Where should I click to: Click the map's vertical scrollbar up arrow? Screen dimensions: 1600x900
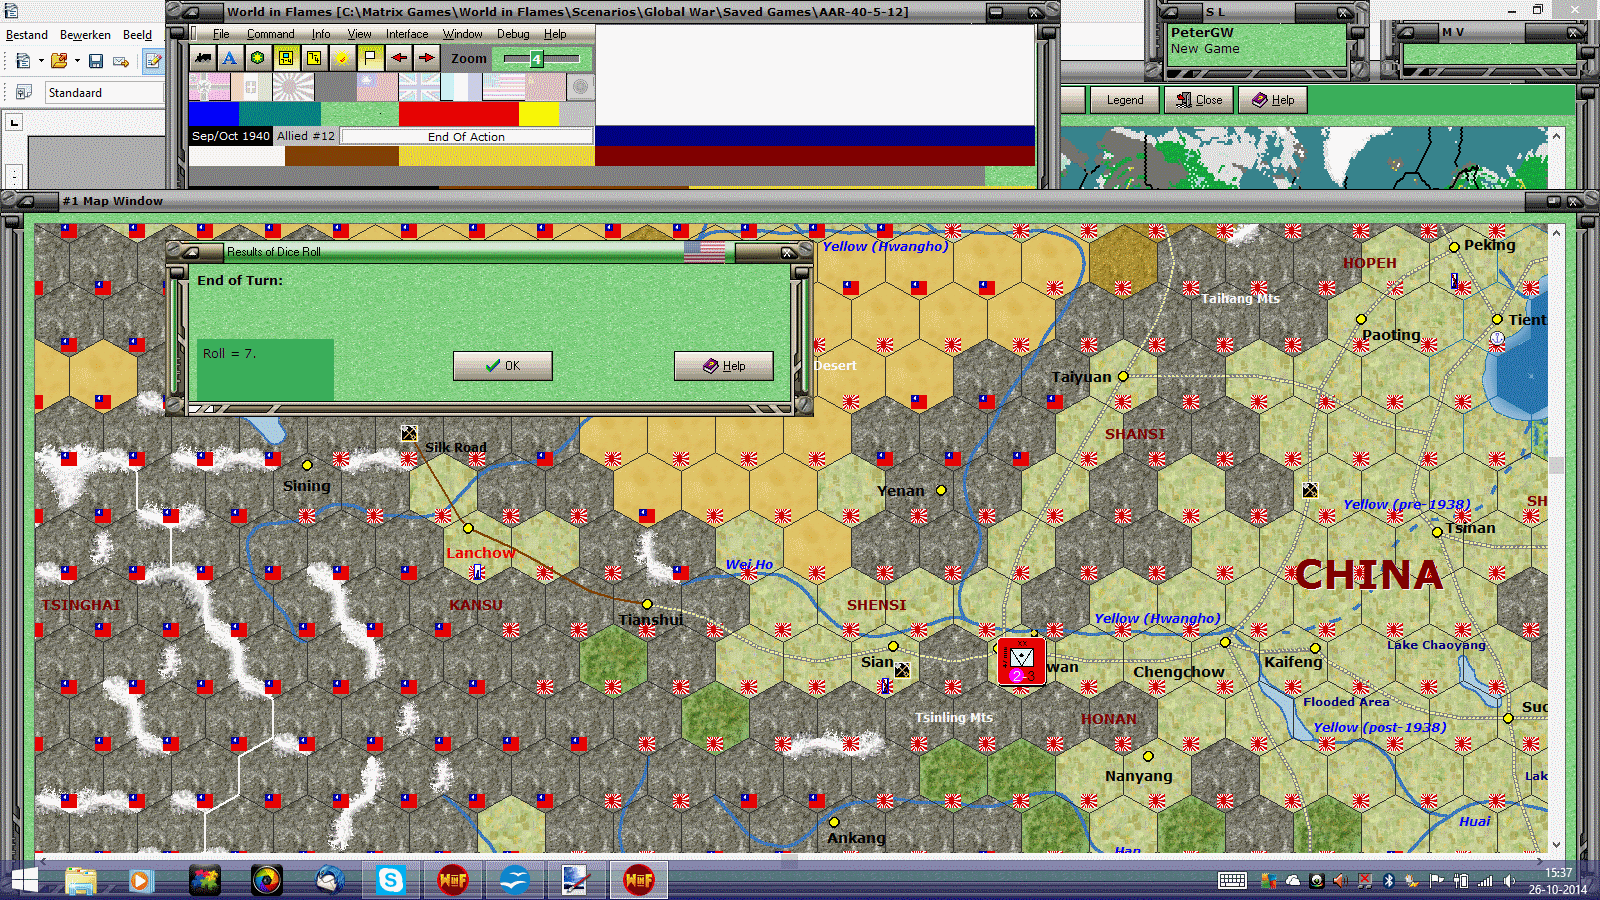coord(1556,232)
